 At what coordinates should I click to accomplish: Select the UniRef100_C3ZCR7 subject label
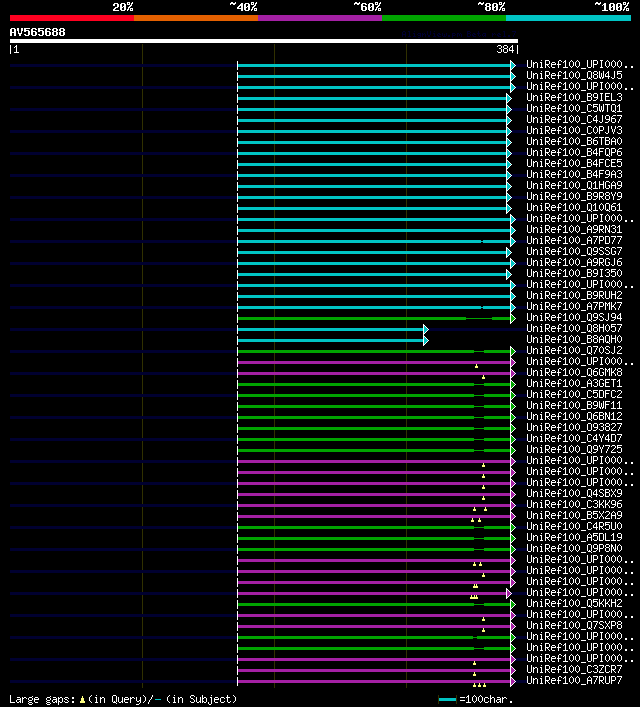tap(574, 670)
